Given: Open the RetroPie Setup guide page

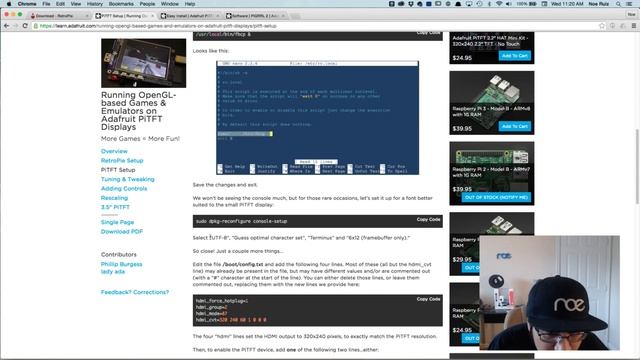Looking at the screenshot, I should [122, 160].
